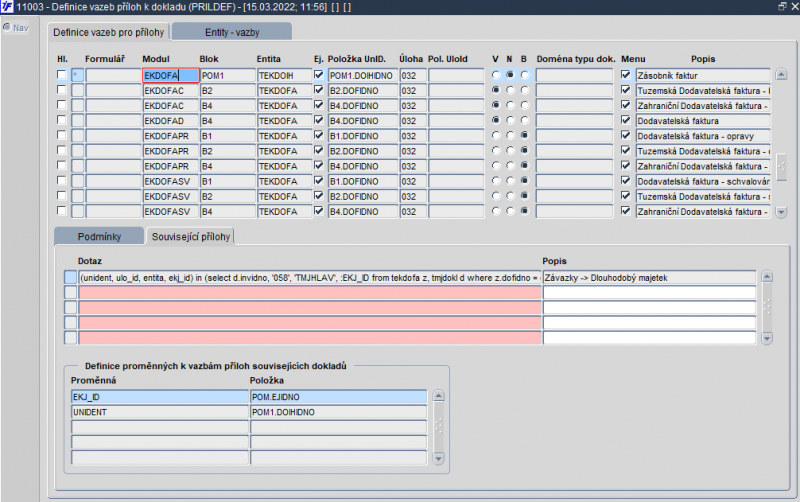800x502 pixels.
Task: Select the EKJ_ID variable field
Action: pos(158,397)
